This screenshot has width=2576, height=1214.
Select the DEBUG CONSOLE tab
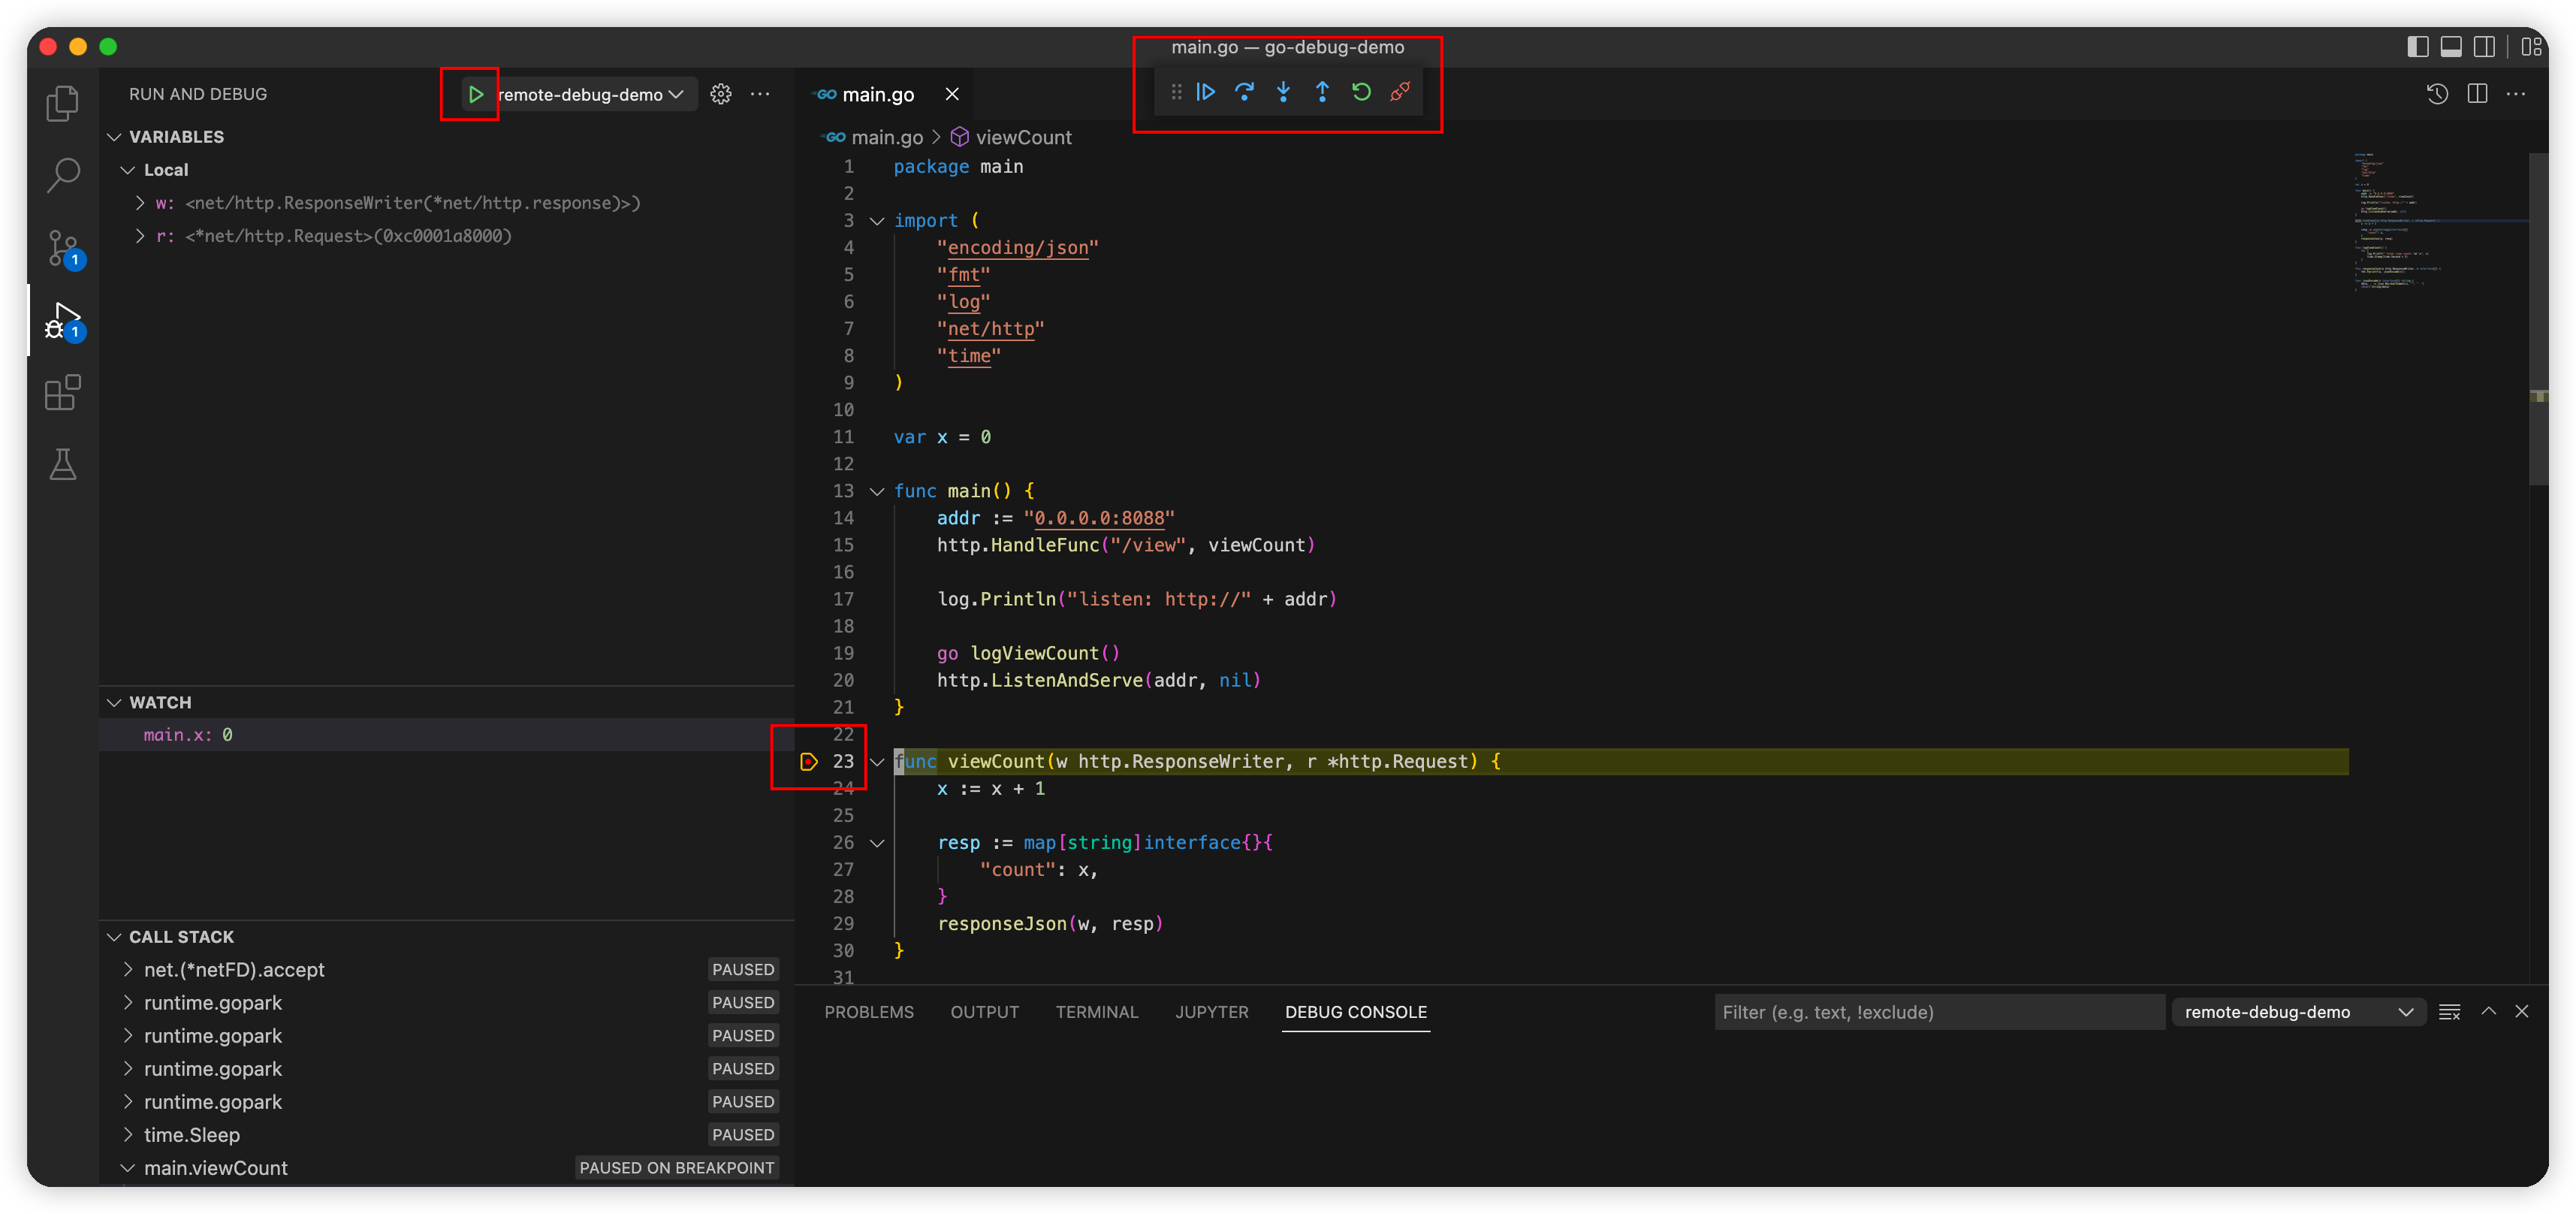click(x=1356, y=1012)
